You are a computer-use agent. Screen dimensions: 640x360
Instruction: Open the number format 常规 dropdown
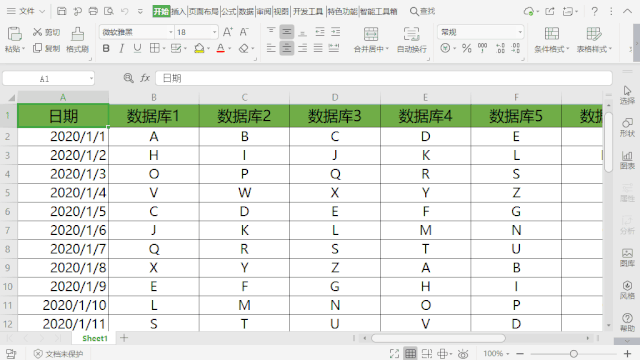pos(520,32)
